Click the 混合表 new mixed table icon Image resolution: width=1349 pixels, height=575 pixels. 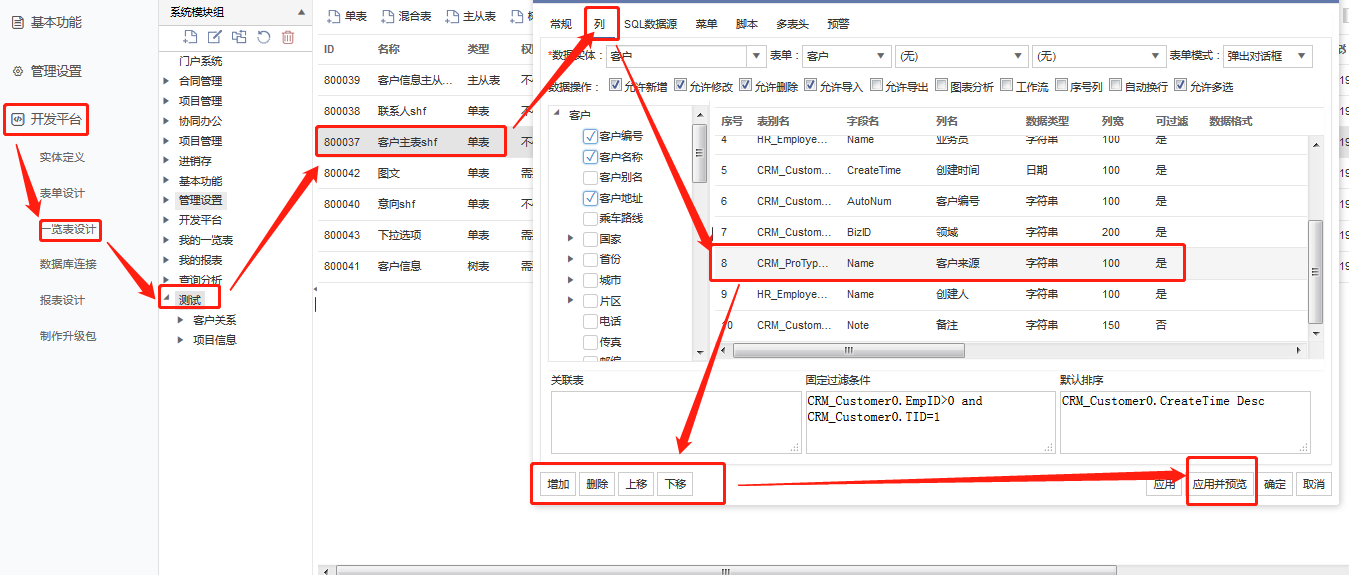(388, 17)
